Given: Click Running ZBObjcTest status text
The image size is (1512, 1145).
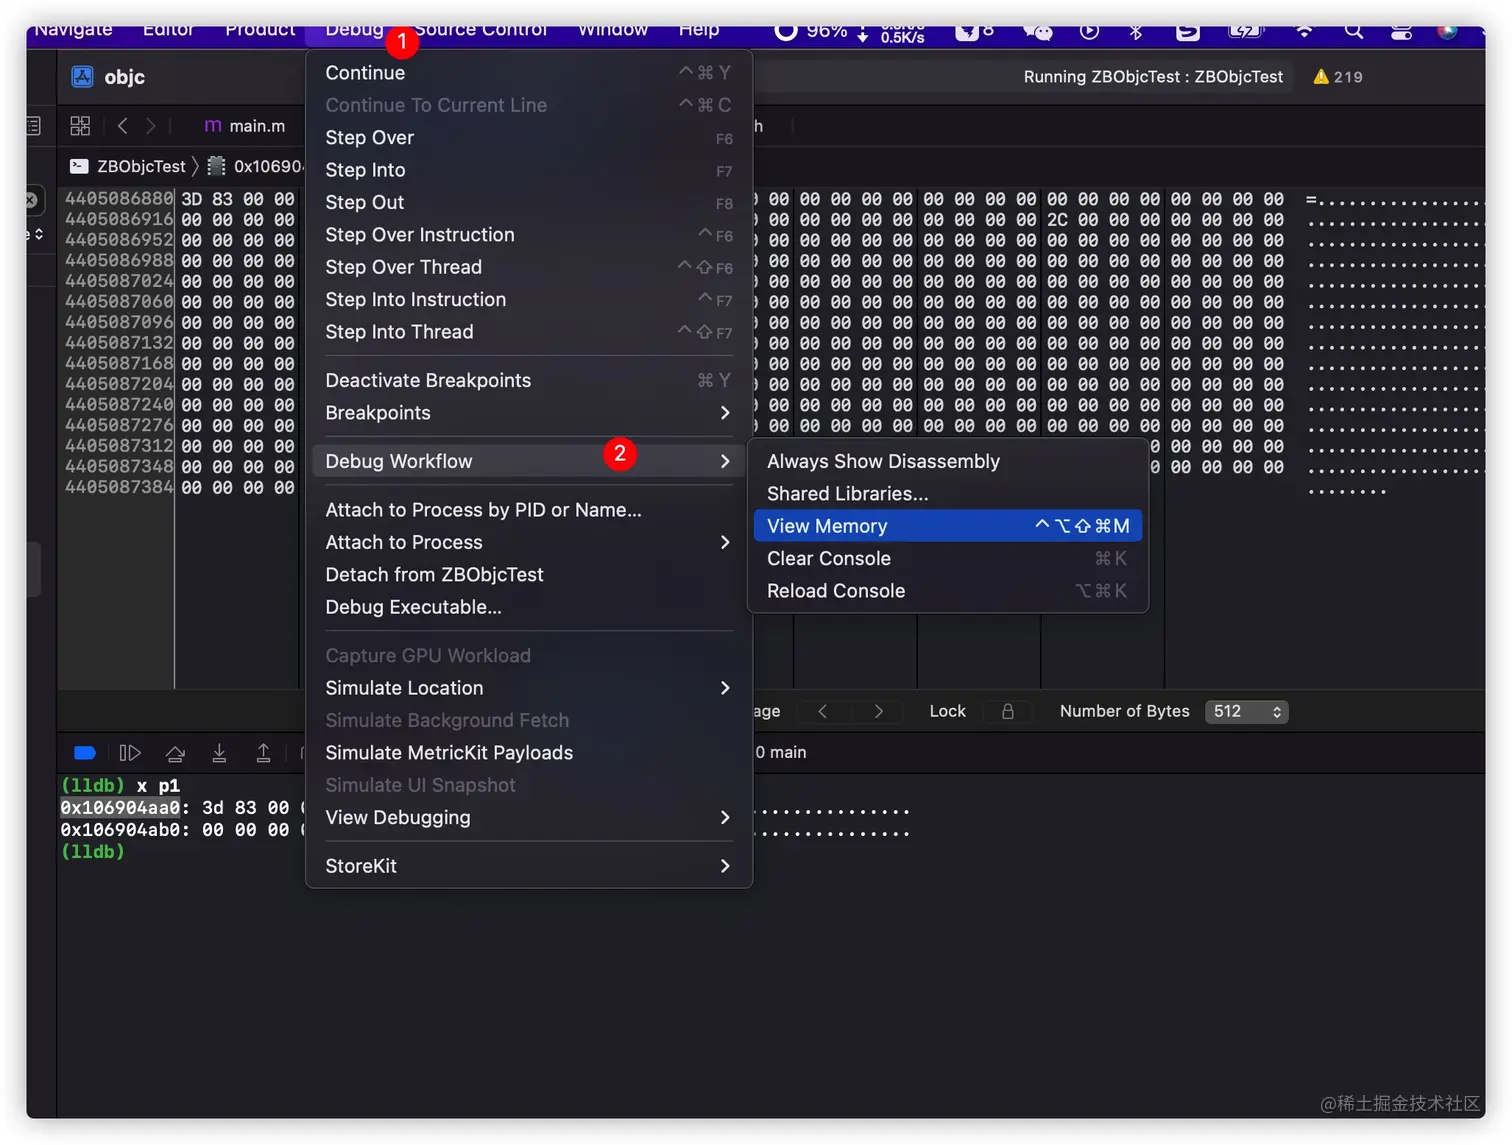Looking at the screenshot, I should pyautogui.click(x=1153, y=77).
